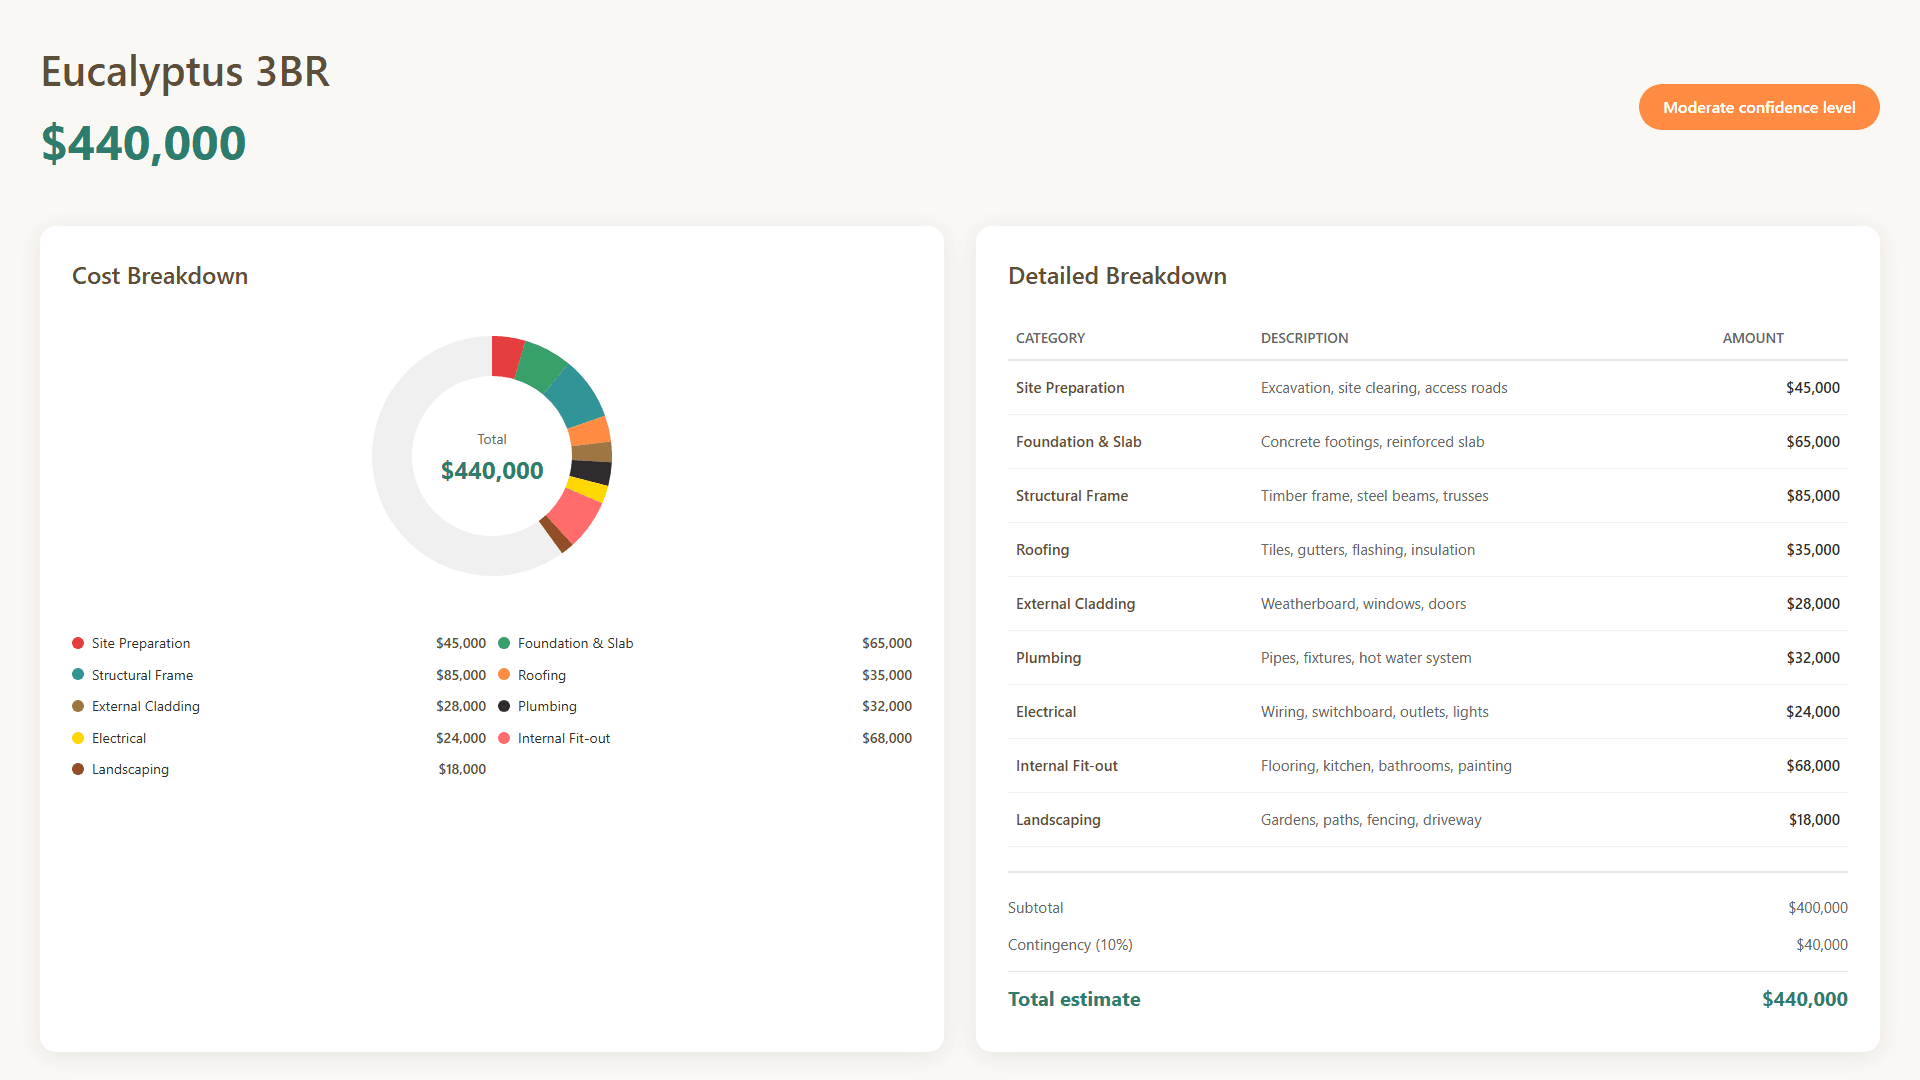The image size is (1920, 1080).
Task: Click the Foundation & Slab green legend dot
Action: [x=505, y=643]
